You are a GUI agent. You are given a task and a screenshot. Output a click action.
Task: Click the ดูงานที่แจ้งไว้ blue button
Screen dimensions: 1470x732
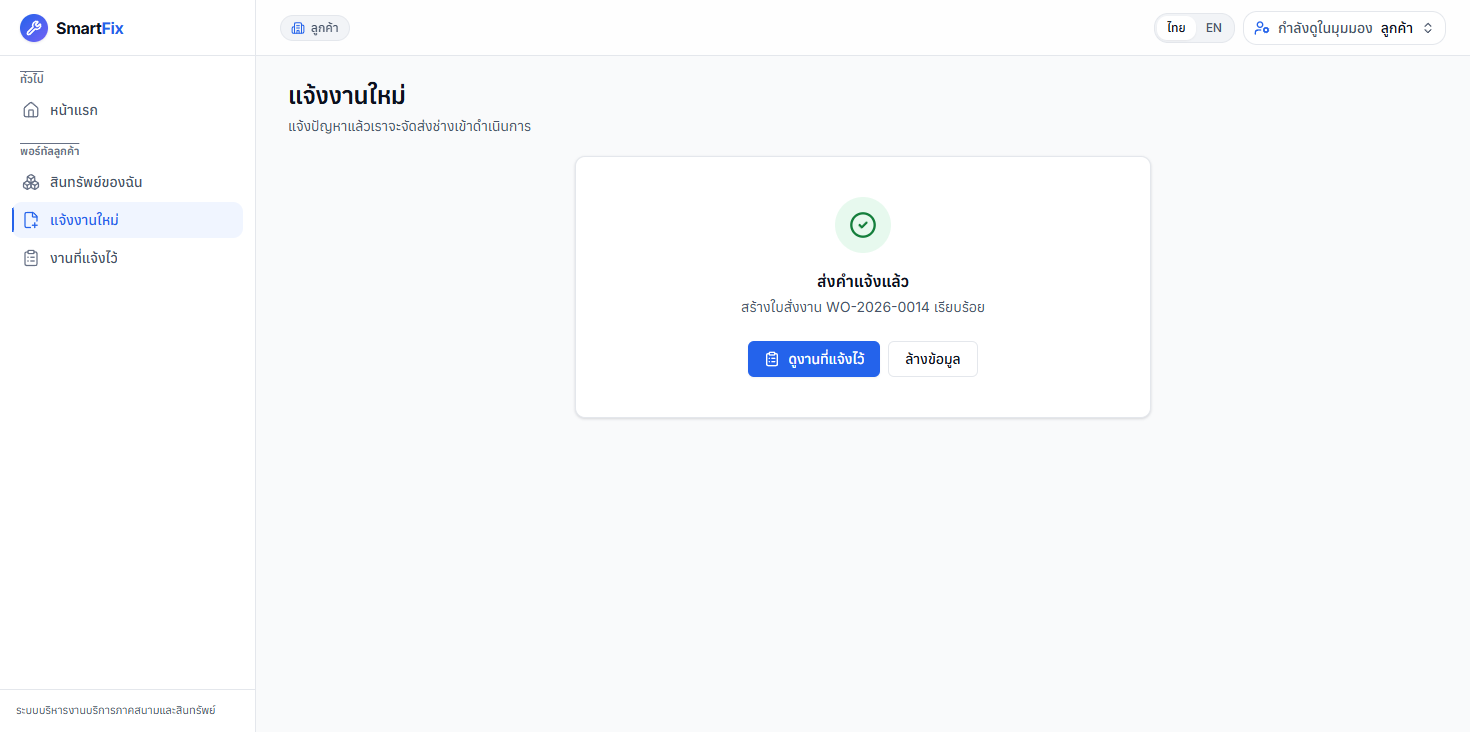pos(814,359)
